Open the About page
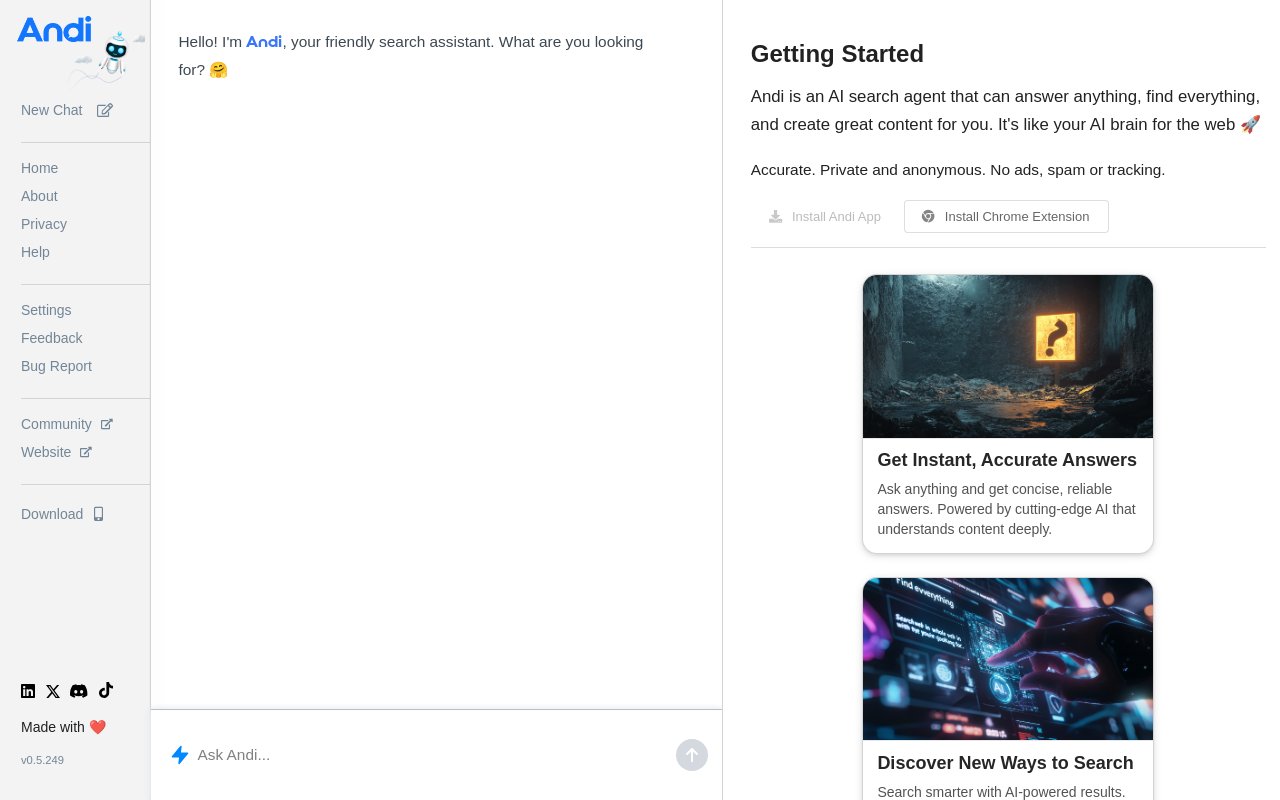 pos(39,196)
